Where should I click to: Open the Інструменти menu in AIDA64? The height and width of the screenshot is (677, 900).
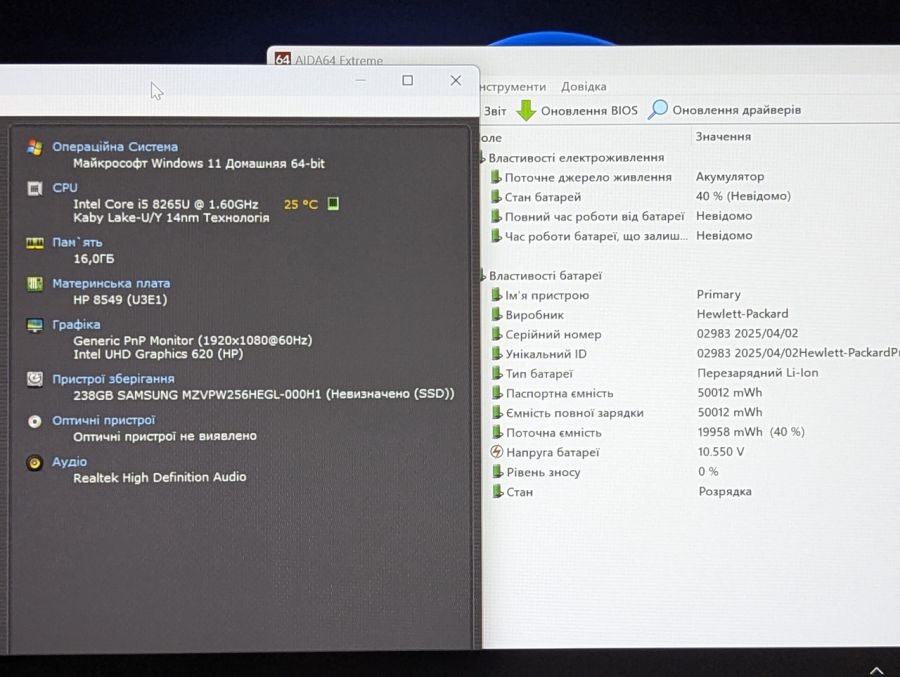[x=512, y=87]
